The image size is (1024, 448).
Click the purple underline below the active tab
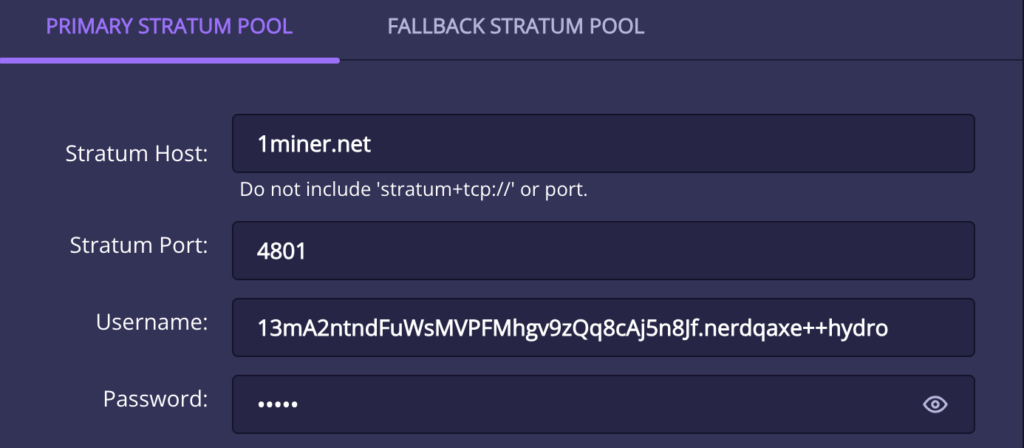(x=169, y=60)
